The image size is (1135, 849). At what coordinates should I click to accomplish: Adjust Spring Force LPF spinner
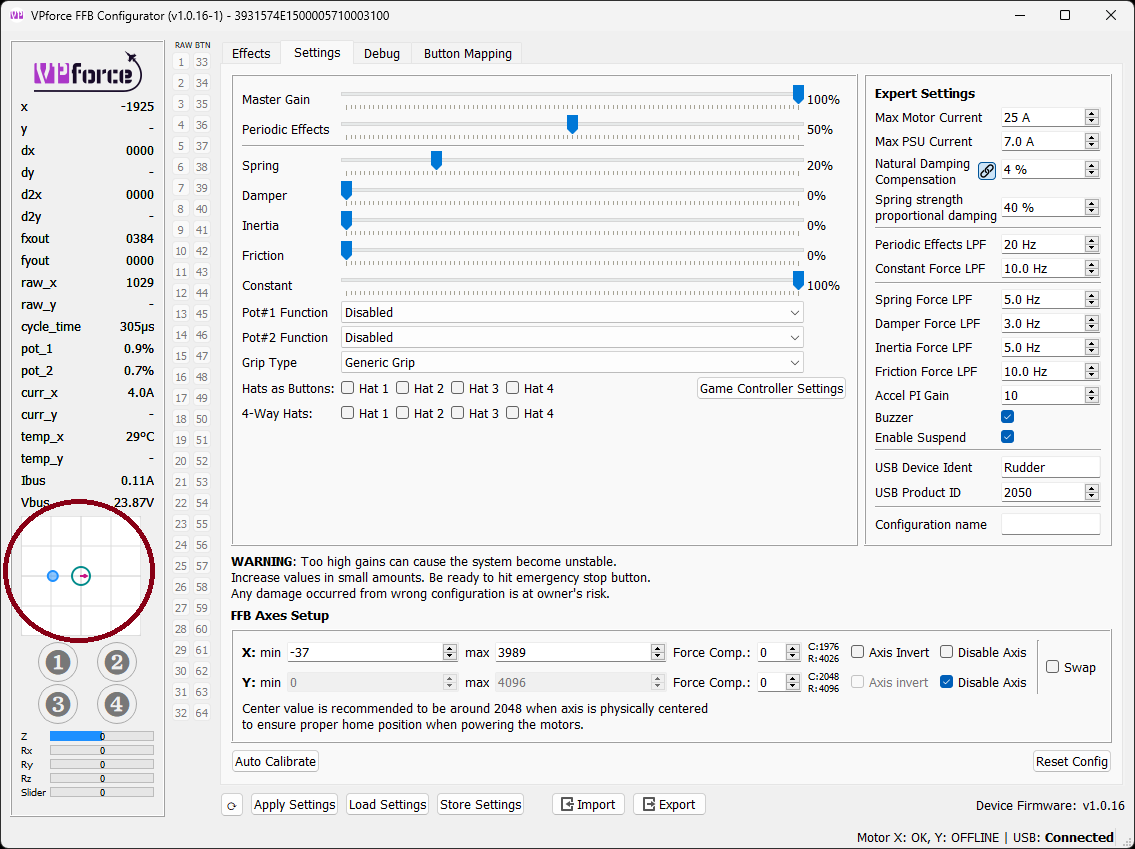click(1092, 300)
